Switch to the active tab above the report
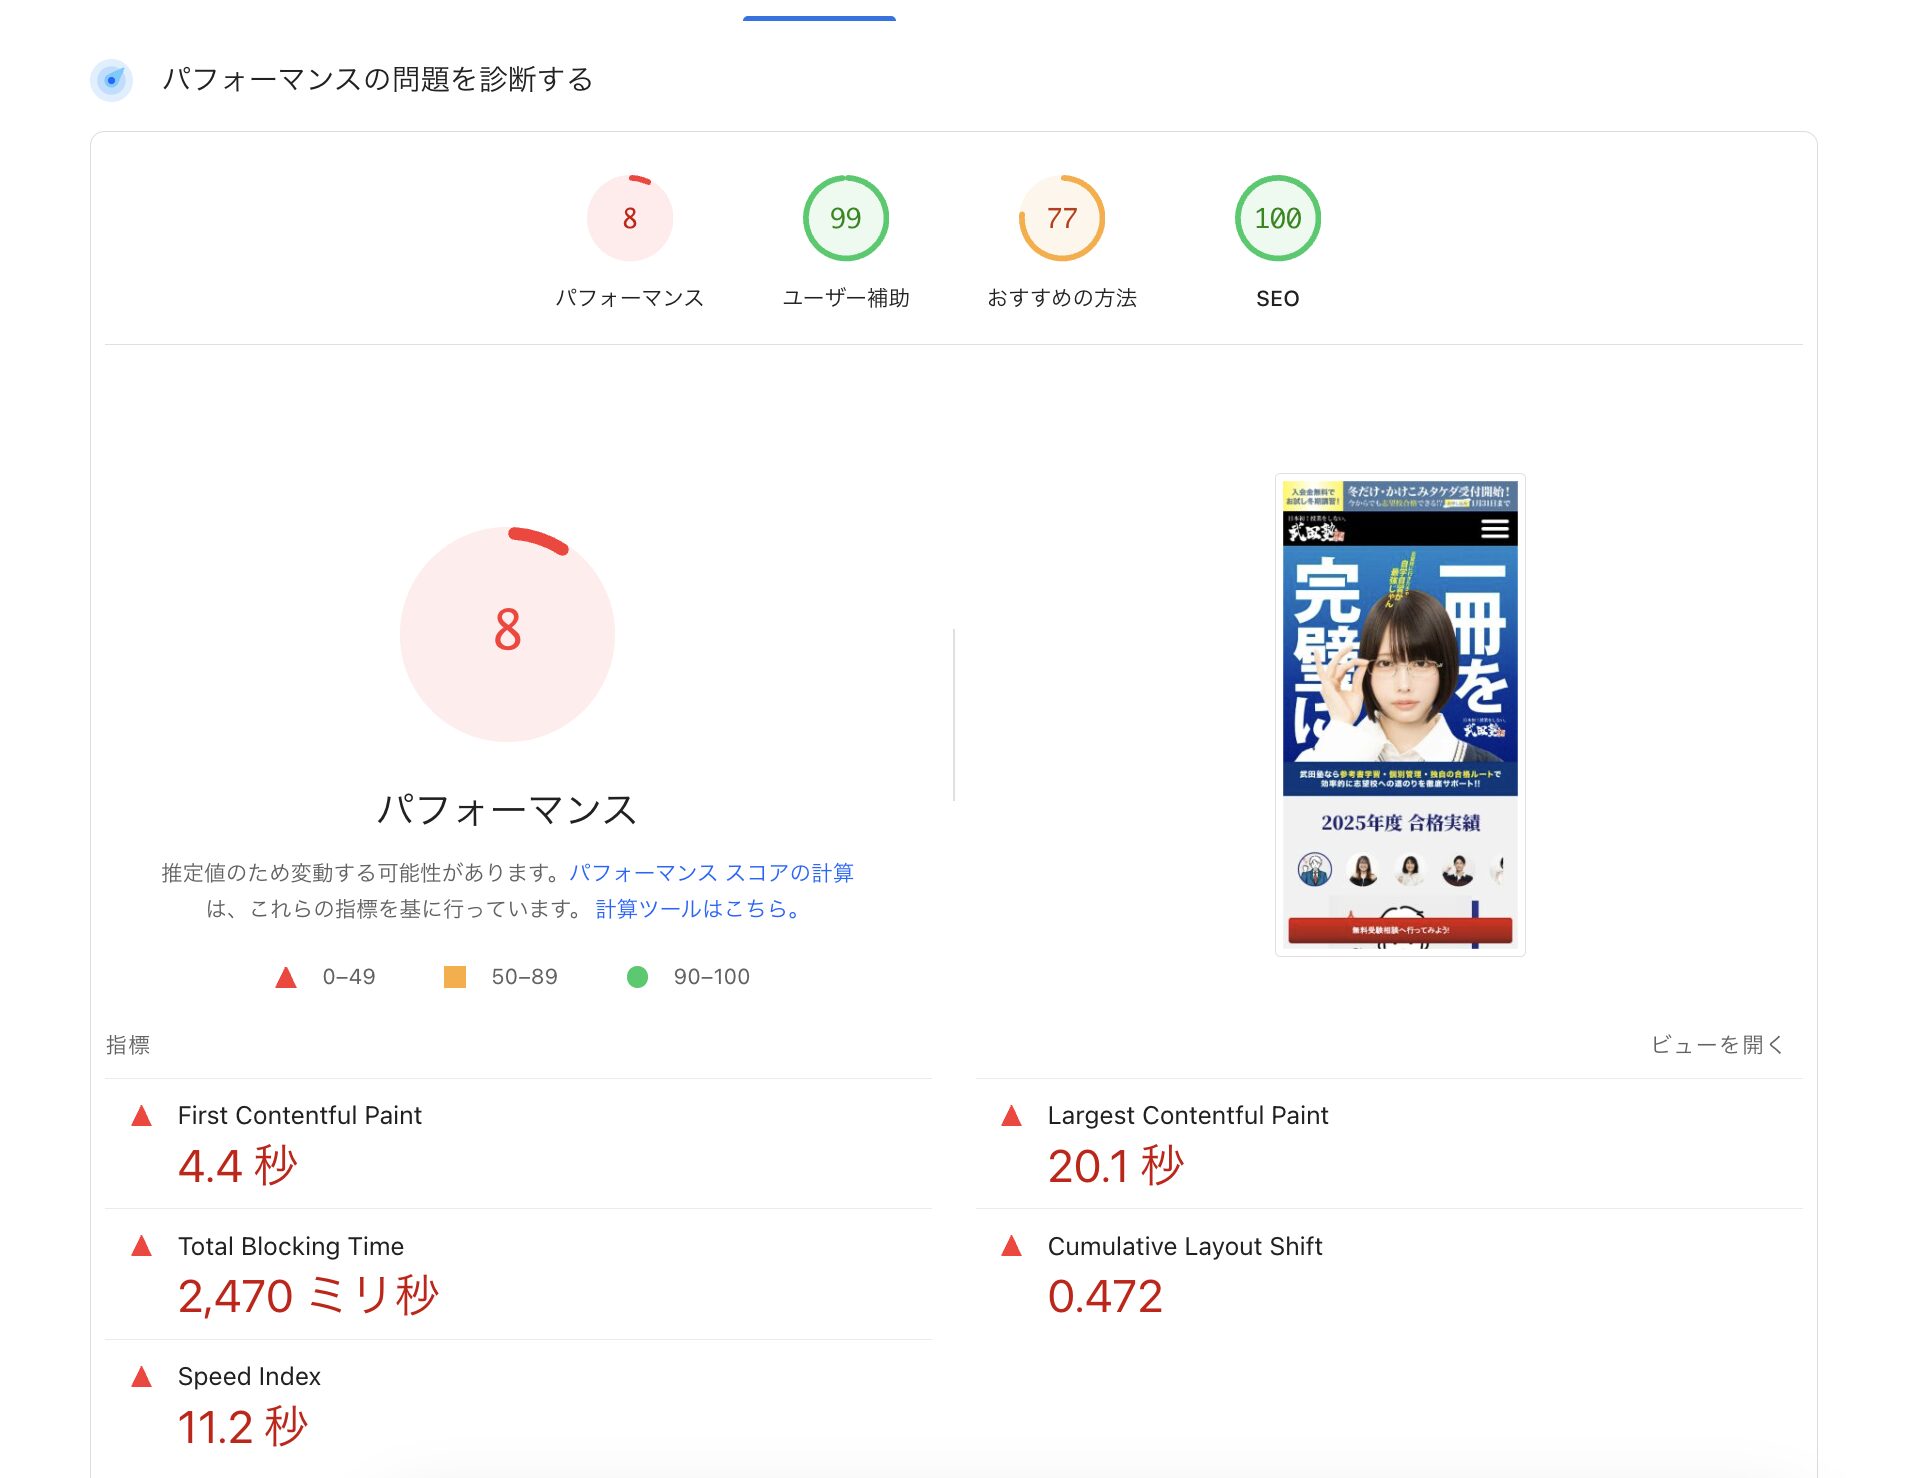1908x1478 pixels. click(x=817, y=15)
